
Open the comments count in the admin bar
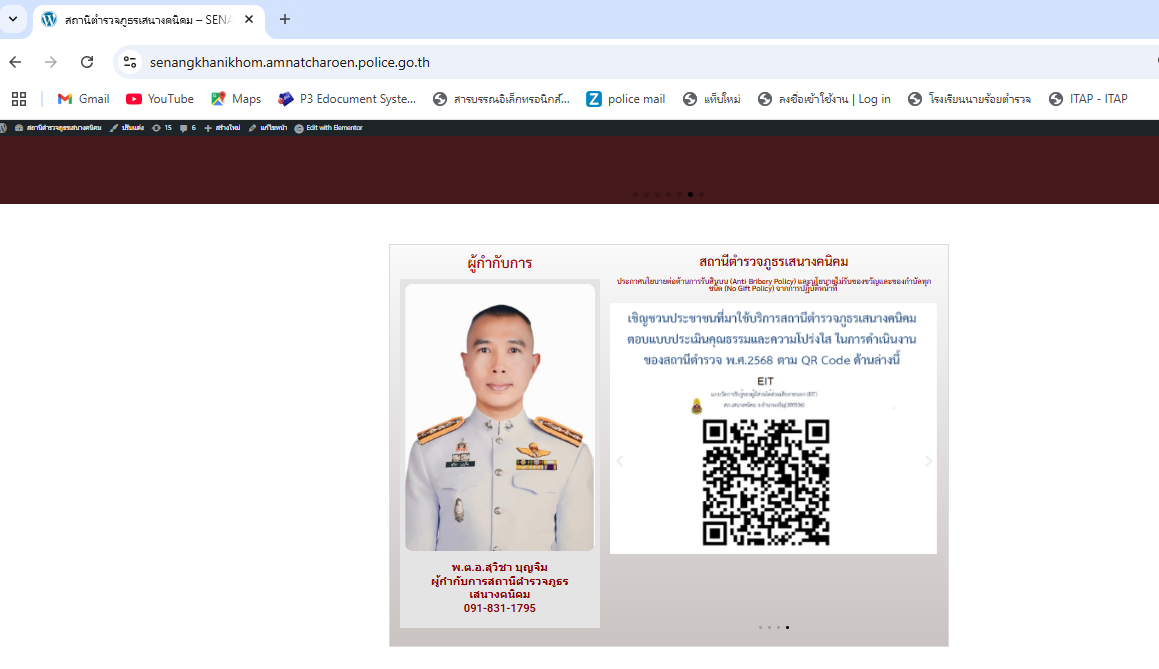[188, 128]
